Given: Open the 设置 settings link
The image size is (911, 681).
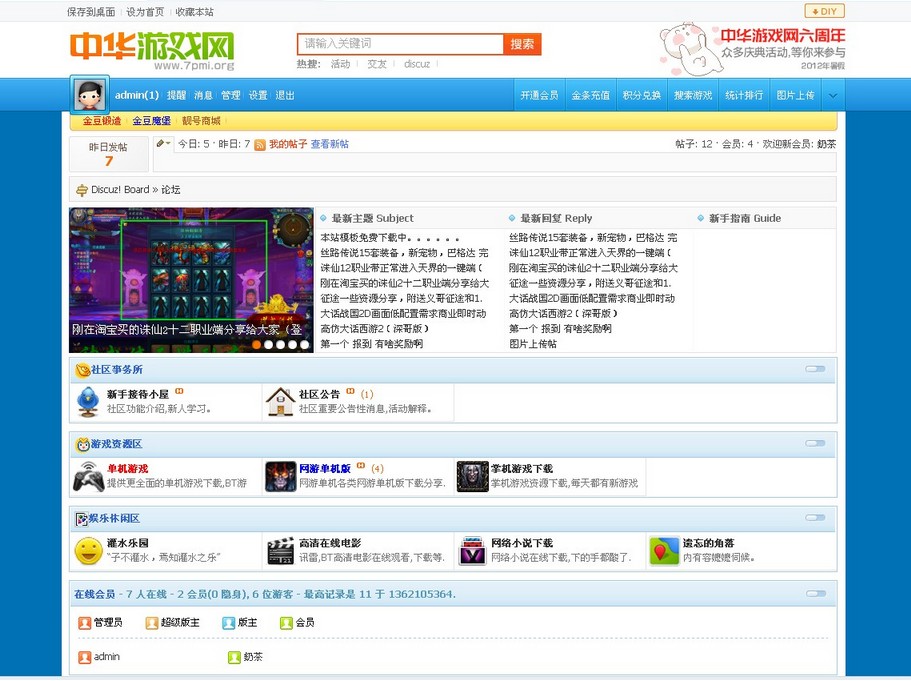Looking at the screenshot, I should point(258,95).
